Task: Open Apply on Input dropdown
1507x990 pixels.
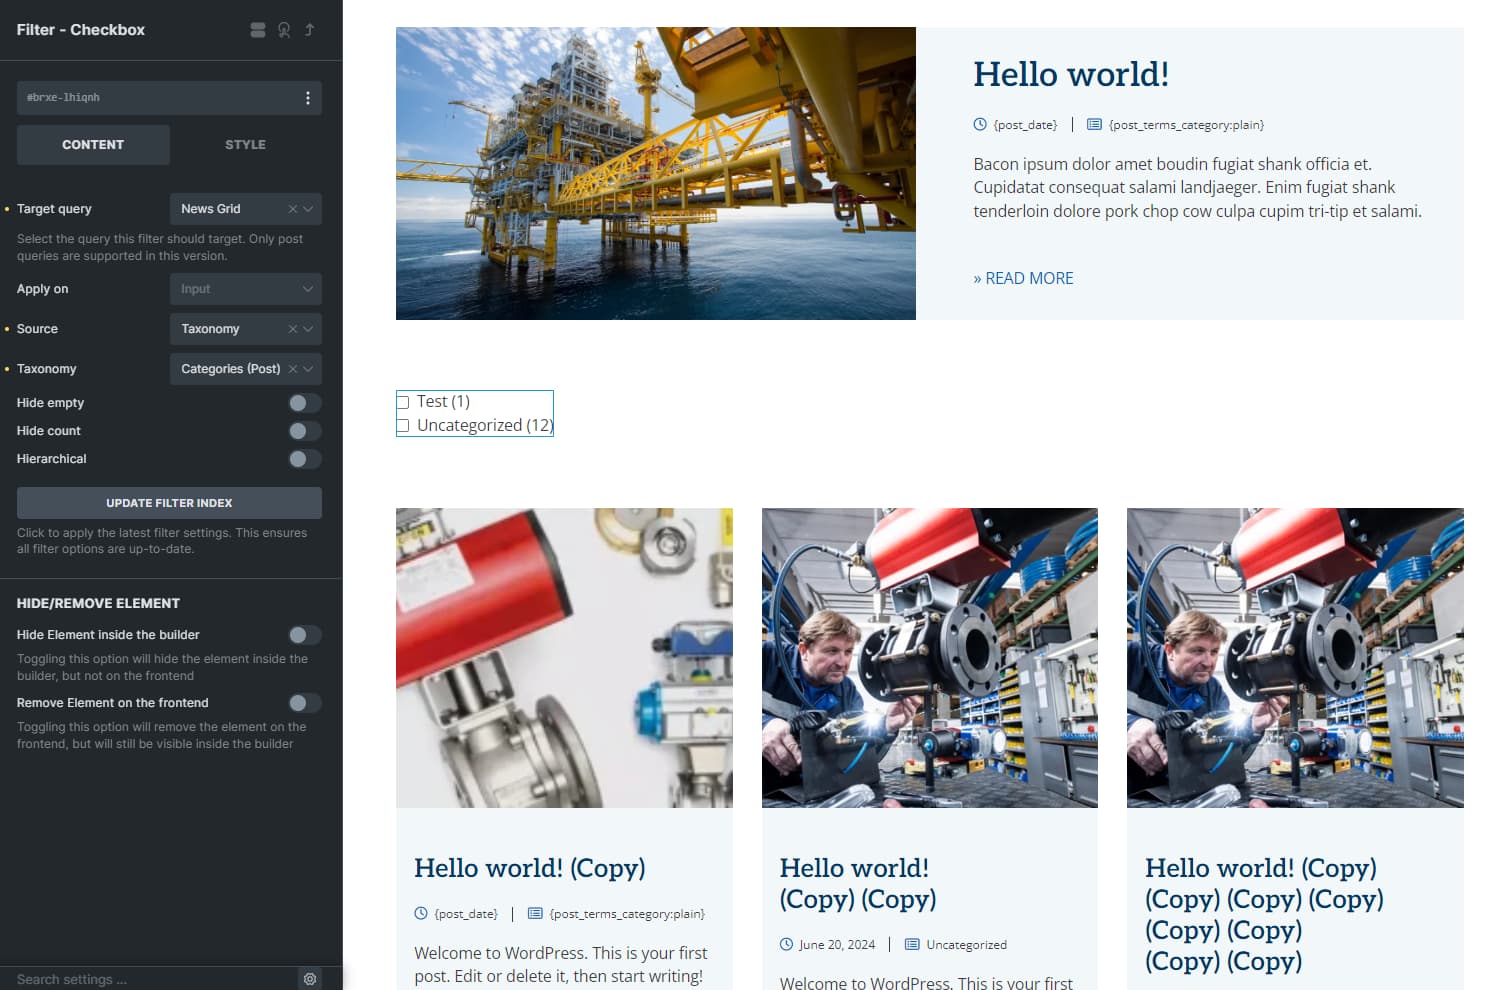Action: (x=246, y=289)
